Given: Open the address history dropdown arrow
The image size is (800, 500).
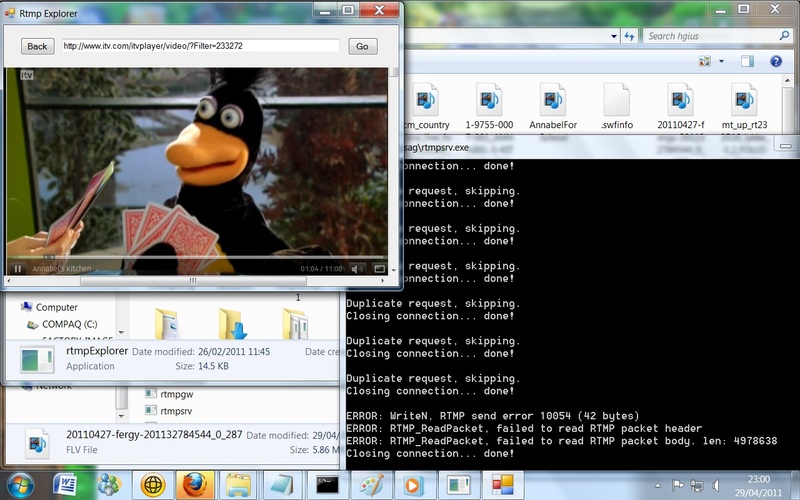Looking at the screenshot, I should tap(614, 36).
